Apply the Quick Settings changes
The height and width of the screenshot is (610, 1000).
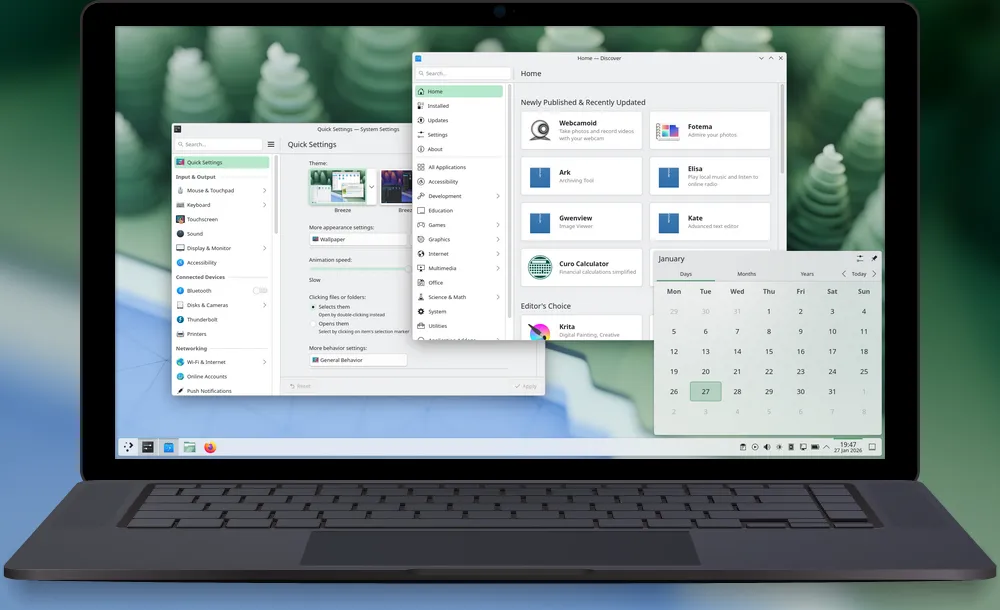point(524,386)
